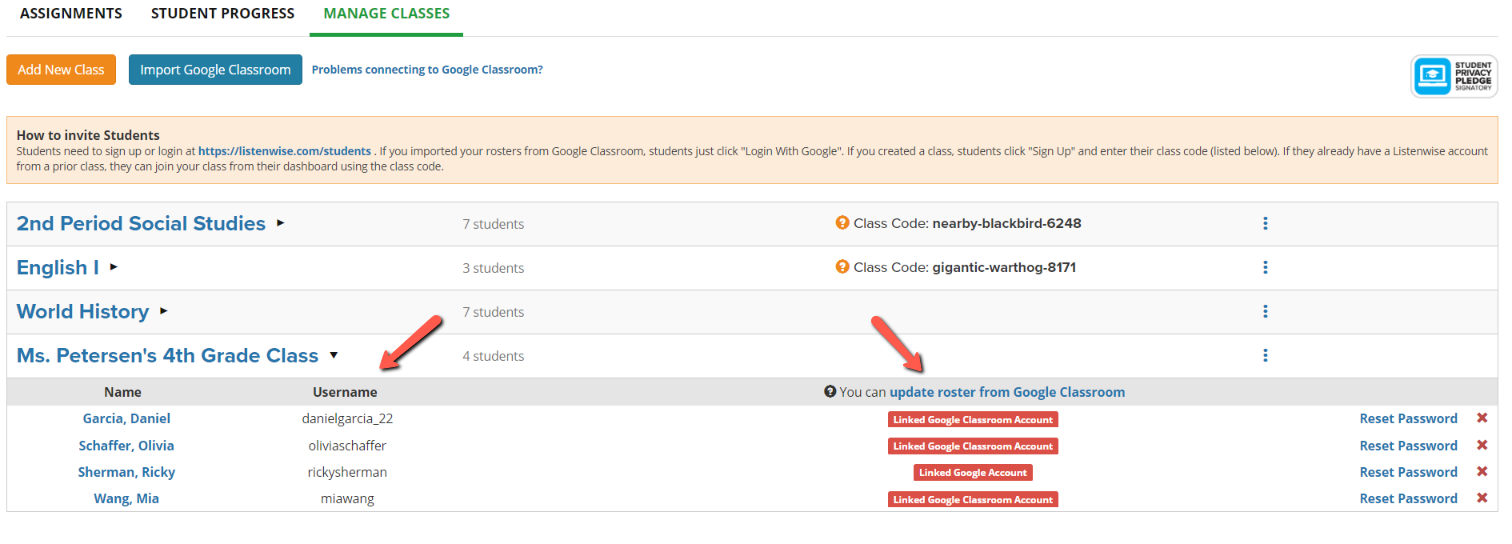Image resolution: width=1512 pixels, height=544 pixels.
Task: Click Import Google Classroom button
Action: click(215, 70)
